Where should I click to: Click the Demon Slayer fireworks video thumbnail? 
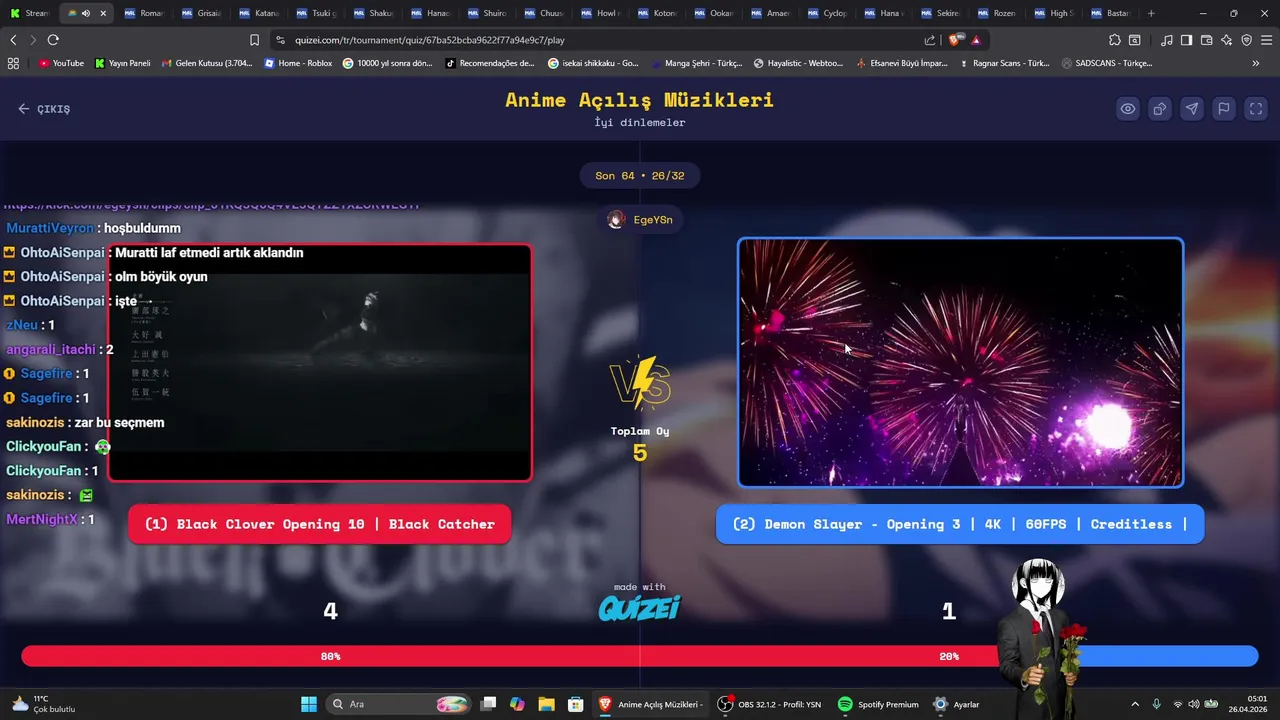pyautogui.click(x=960, y=362)
